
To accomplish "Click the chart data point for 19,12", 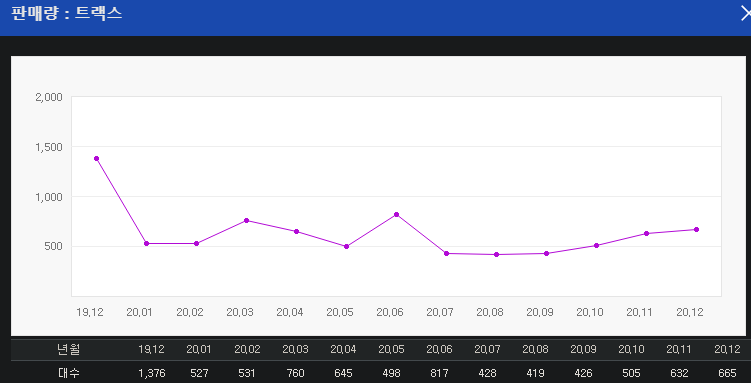I will click(x=96, y=158).
